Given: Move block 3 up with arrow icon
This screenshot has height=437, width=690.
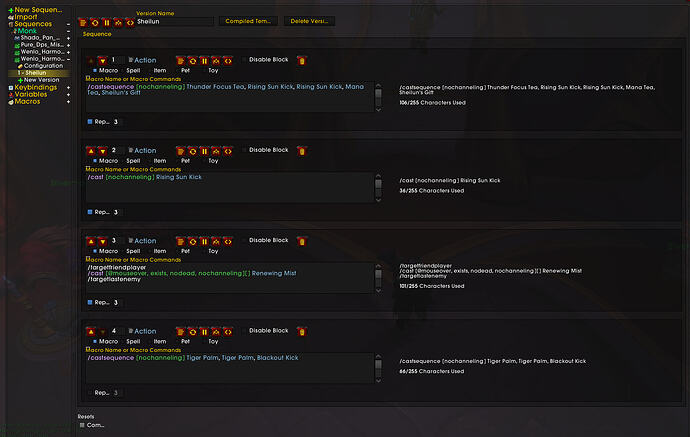Looking at the screenshot, I should 90,241.
